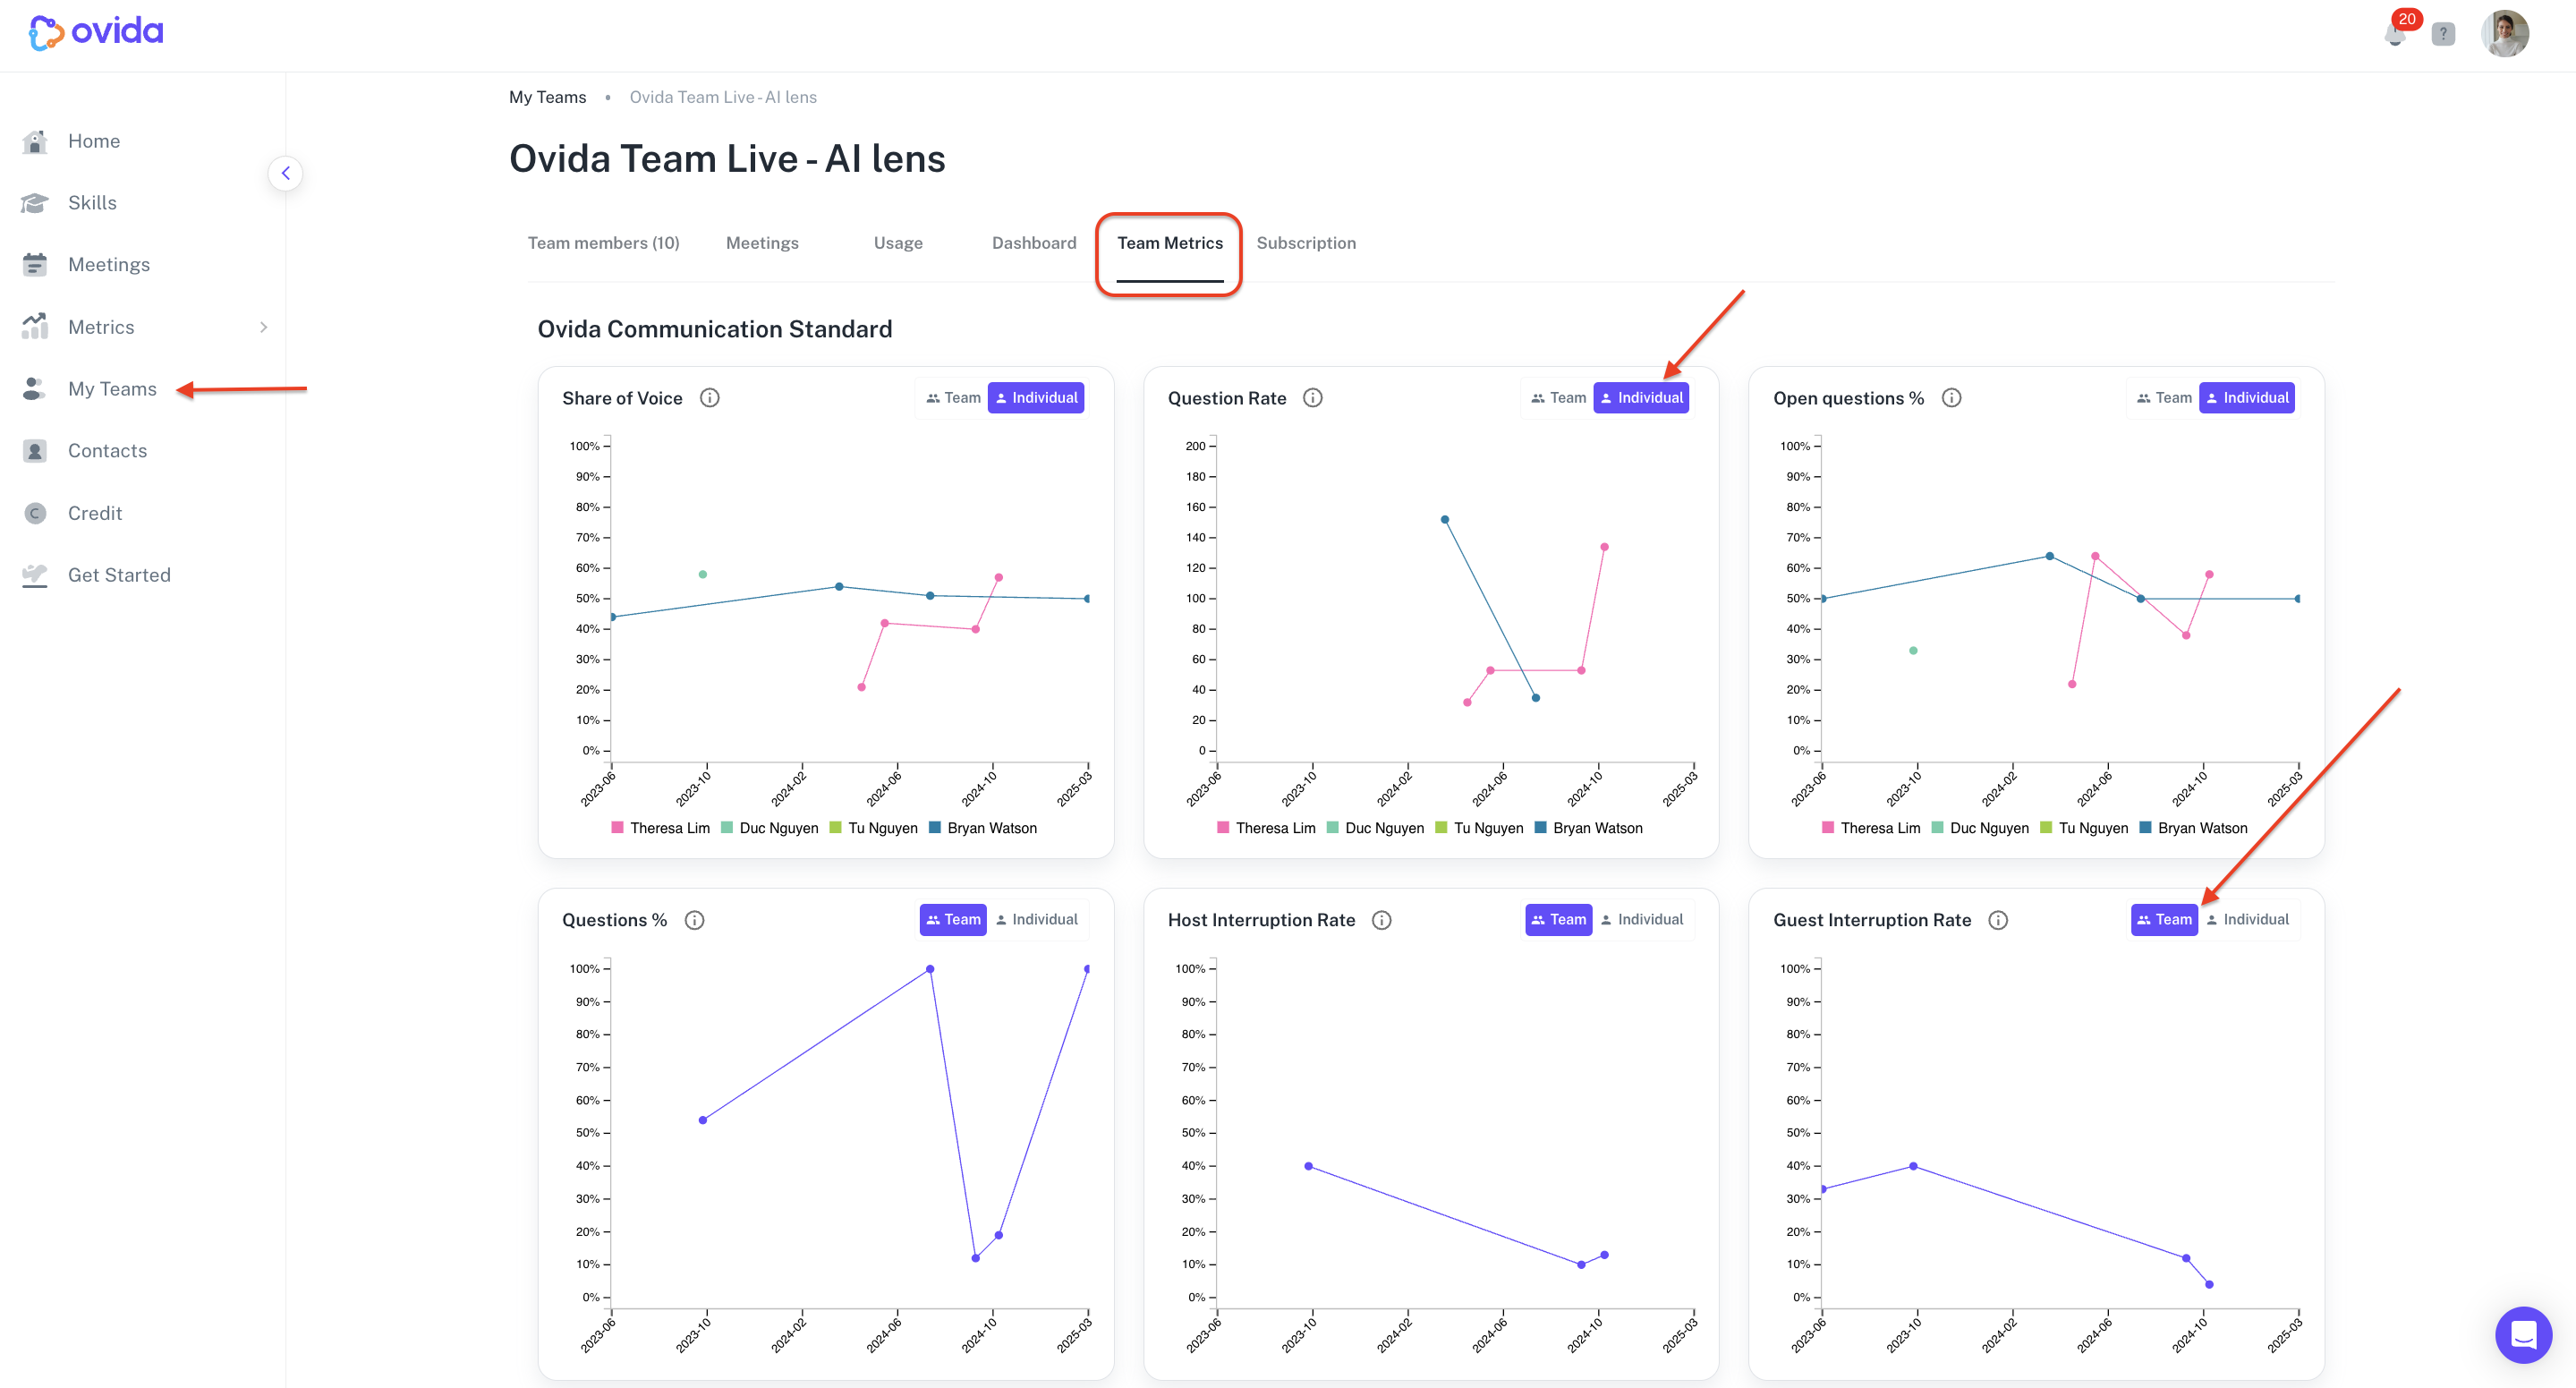
Task: Switch to the Dashboard tab
Action: 1034,243
